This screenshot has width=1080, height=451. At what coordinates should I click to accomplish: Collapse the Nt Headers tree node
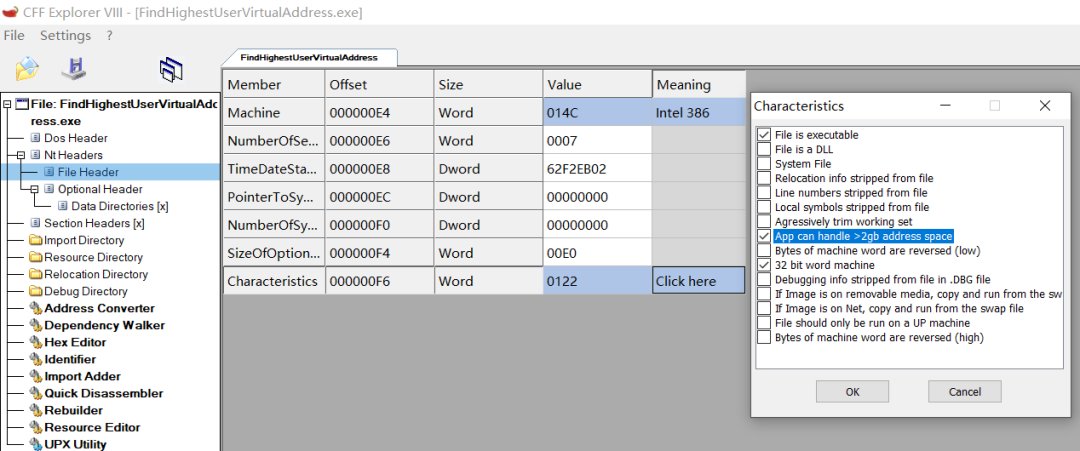(x=21, y=156)
